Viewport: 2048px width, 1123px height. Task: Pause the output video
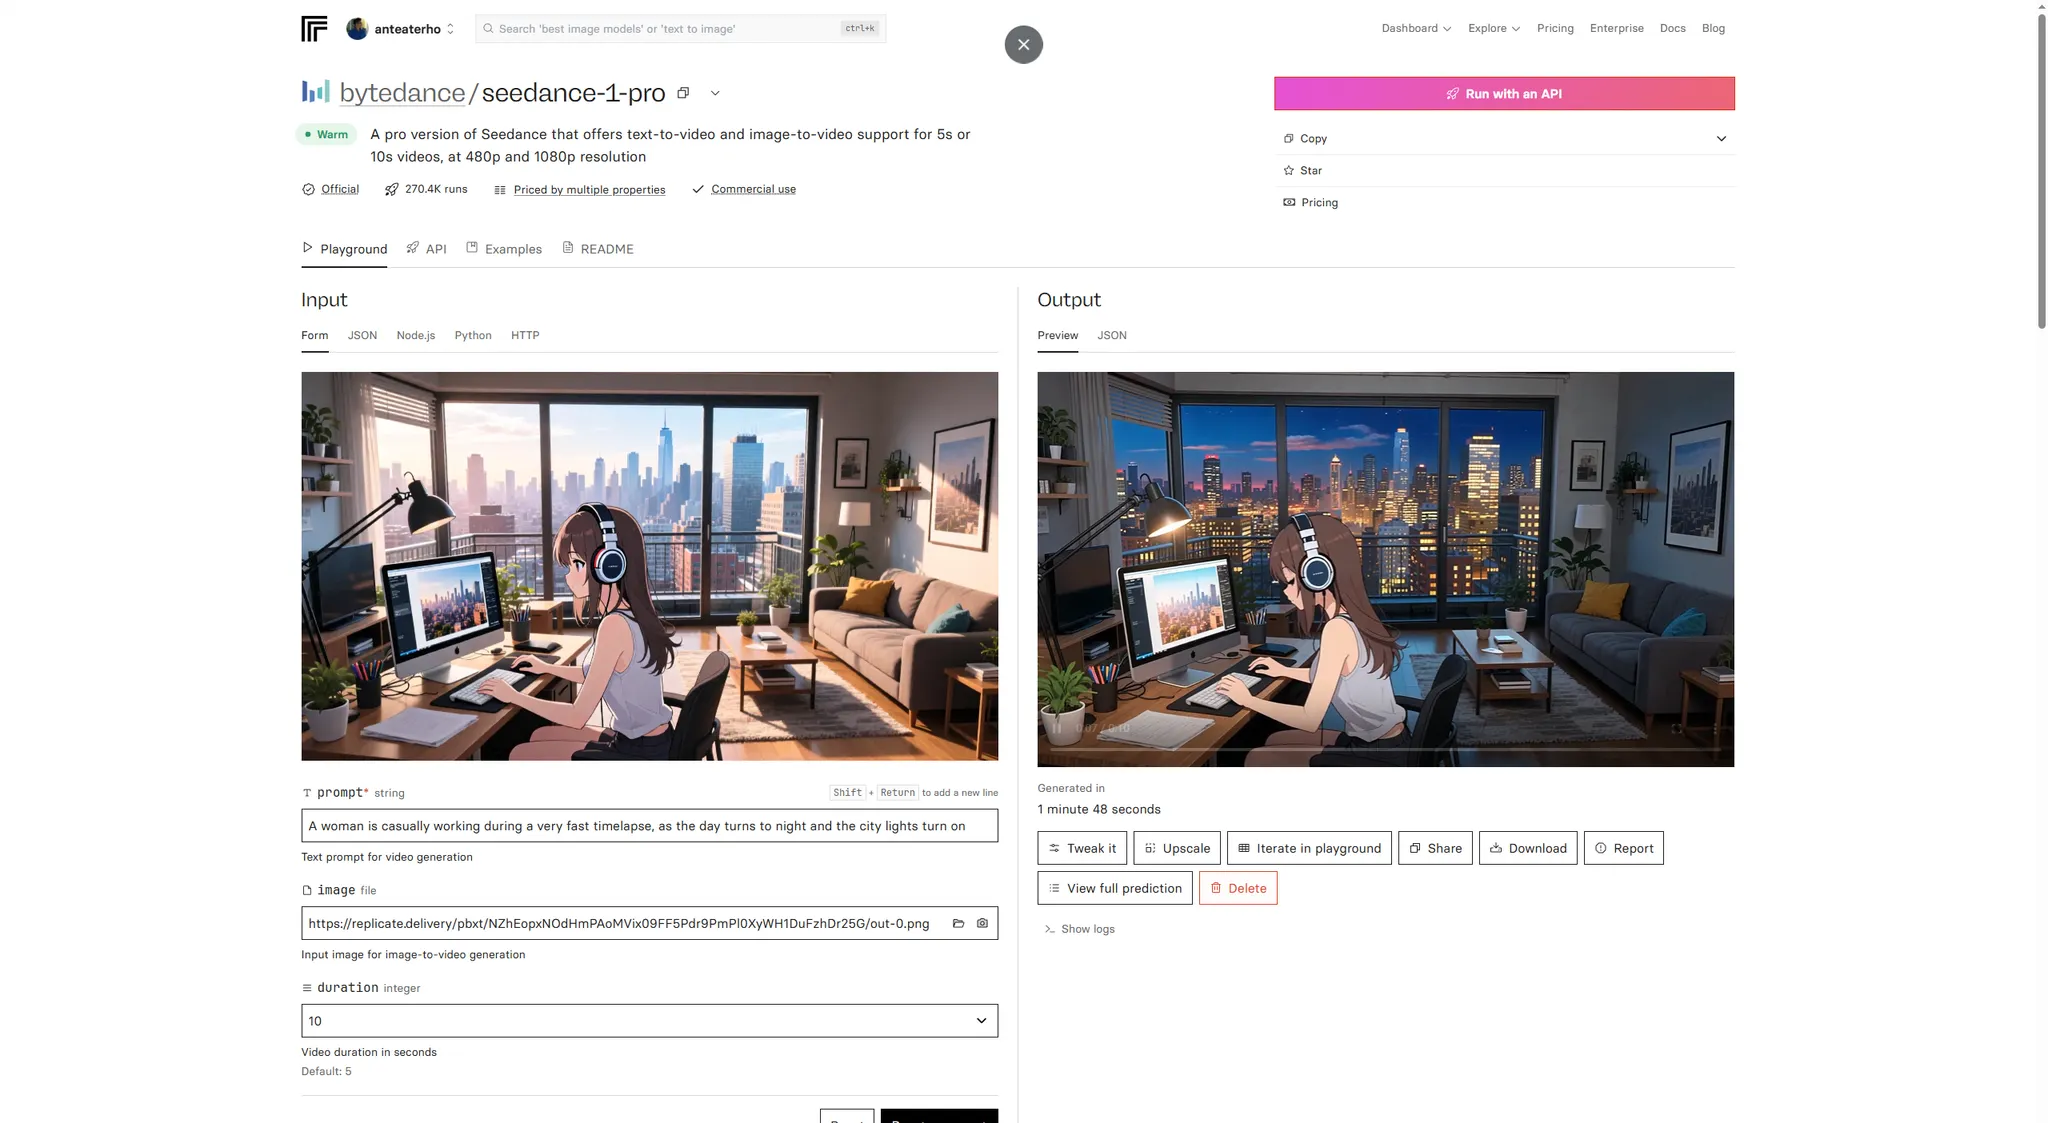tap(1056, 728)
